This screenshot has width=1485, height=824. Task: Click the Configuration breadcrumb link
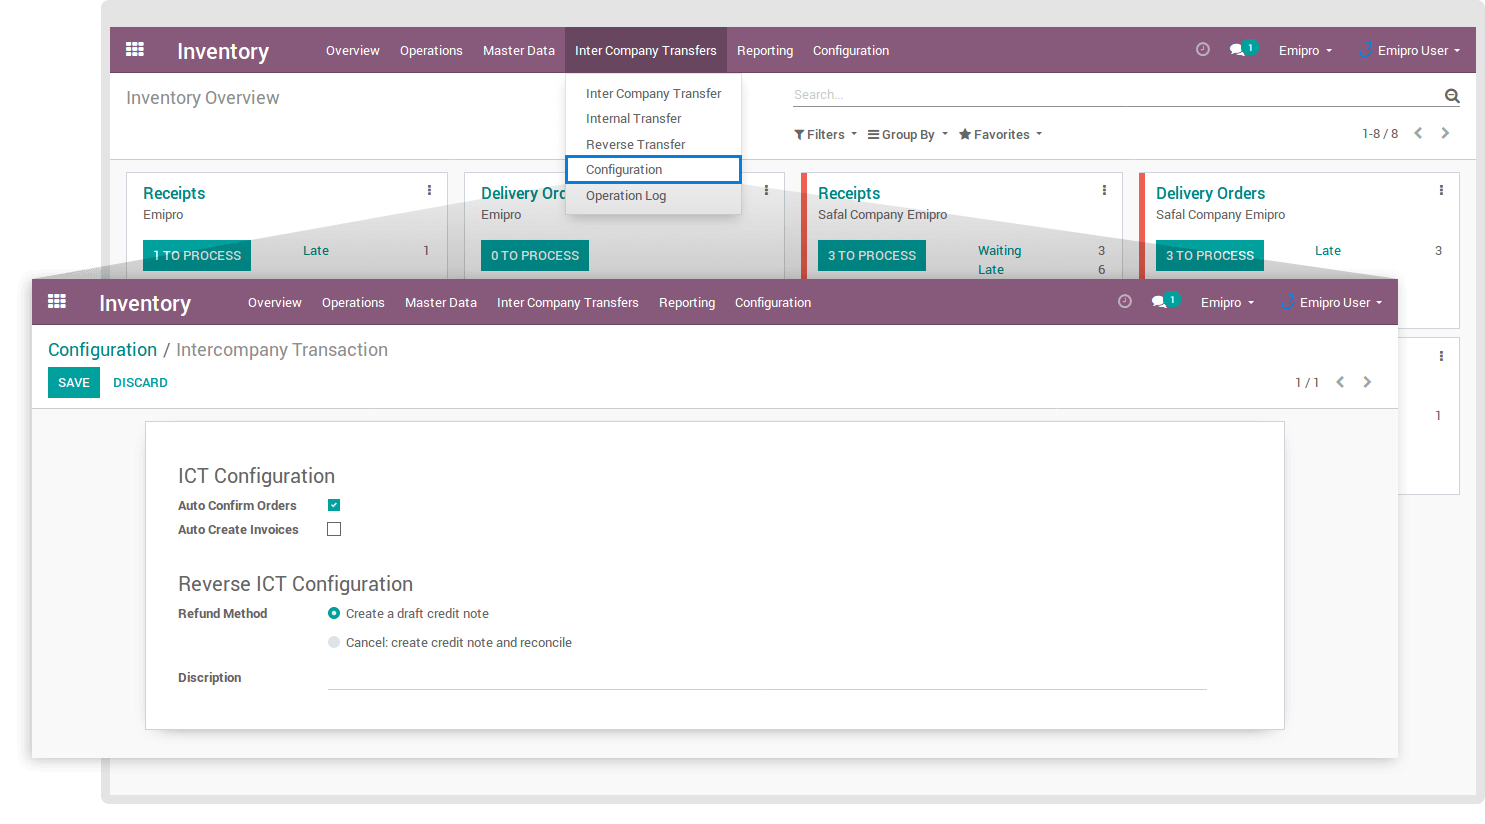point(102,350)
